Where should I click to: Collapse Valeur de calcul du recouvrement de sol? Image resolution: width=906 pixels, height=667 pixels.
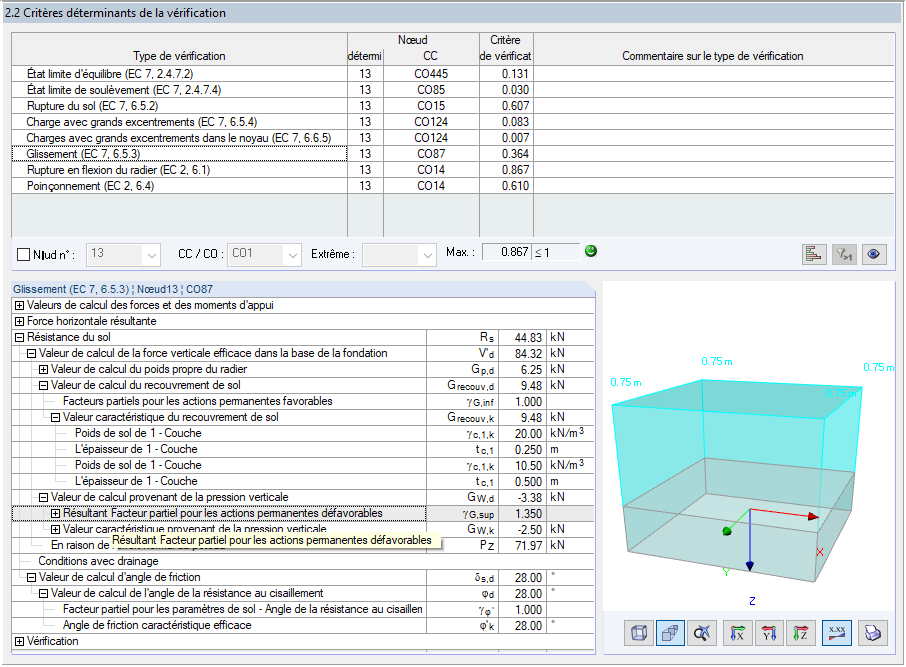click(x=43, y=386)
